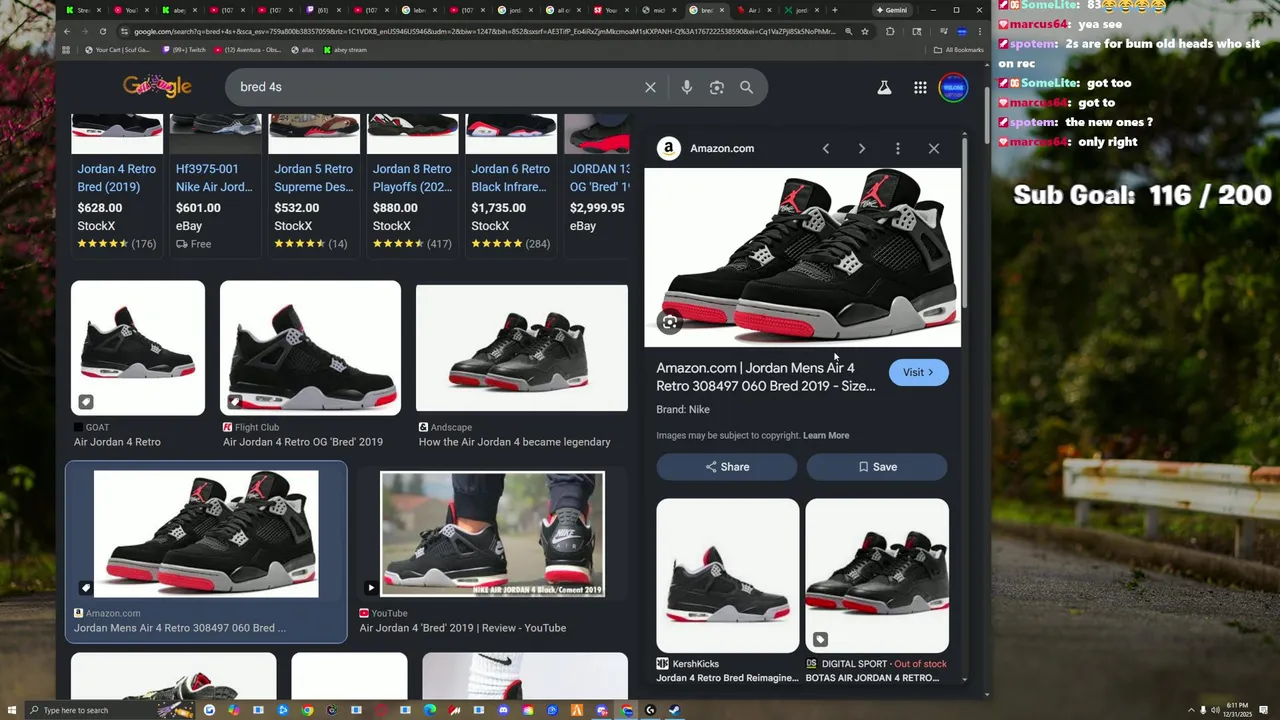Open the Google account avatar
1280x720 pixels.
954,88
